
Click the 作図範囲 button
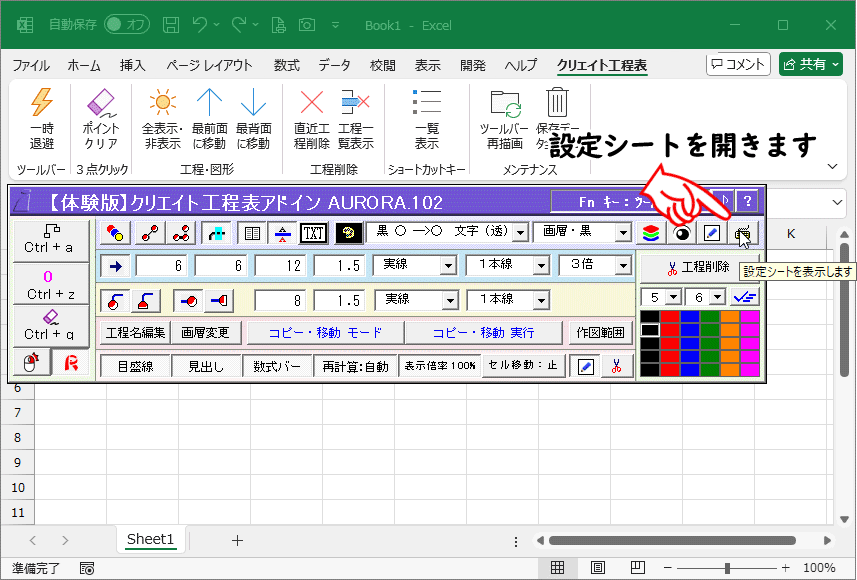601,333
